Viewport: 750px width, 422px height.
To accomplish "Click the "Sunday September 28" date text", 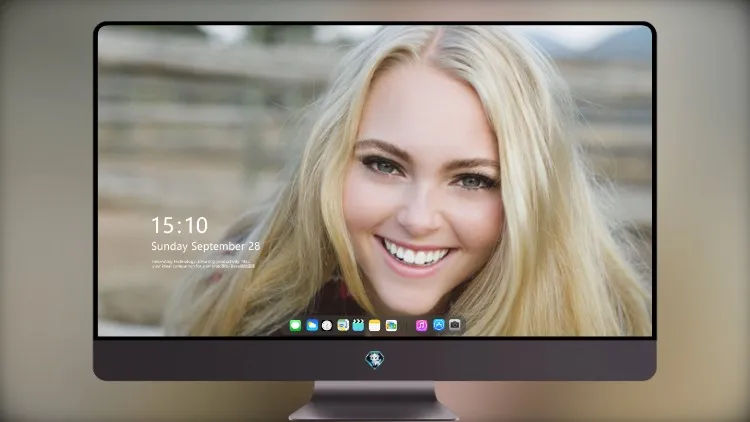I will pos(206,246).
